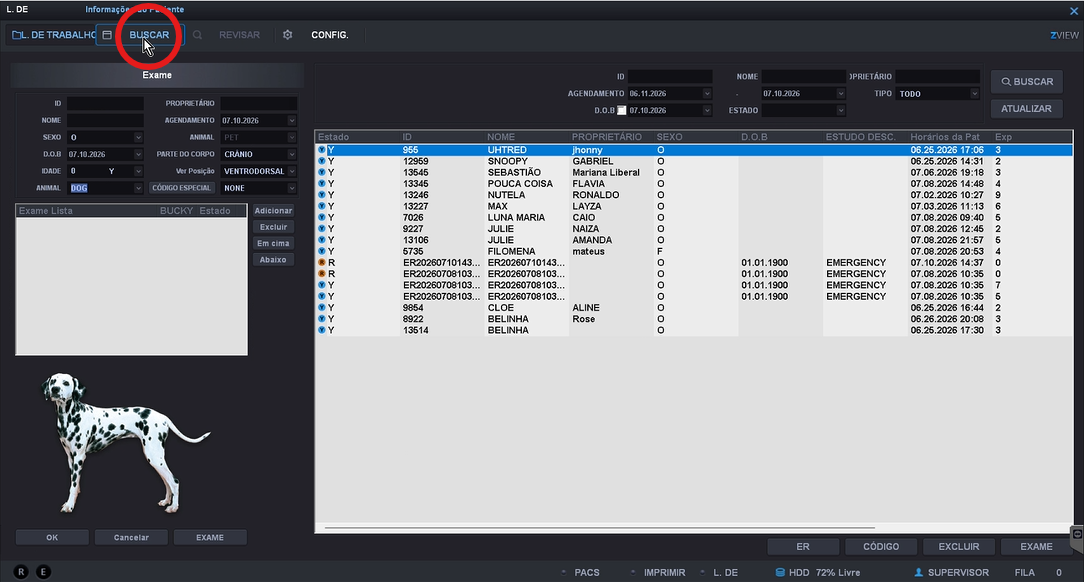Open the L. DE TRABALHO folder icon
Image resolution: width=1084 pixels, height=582 pixels.
(17, 35)
